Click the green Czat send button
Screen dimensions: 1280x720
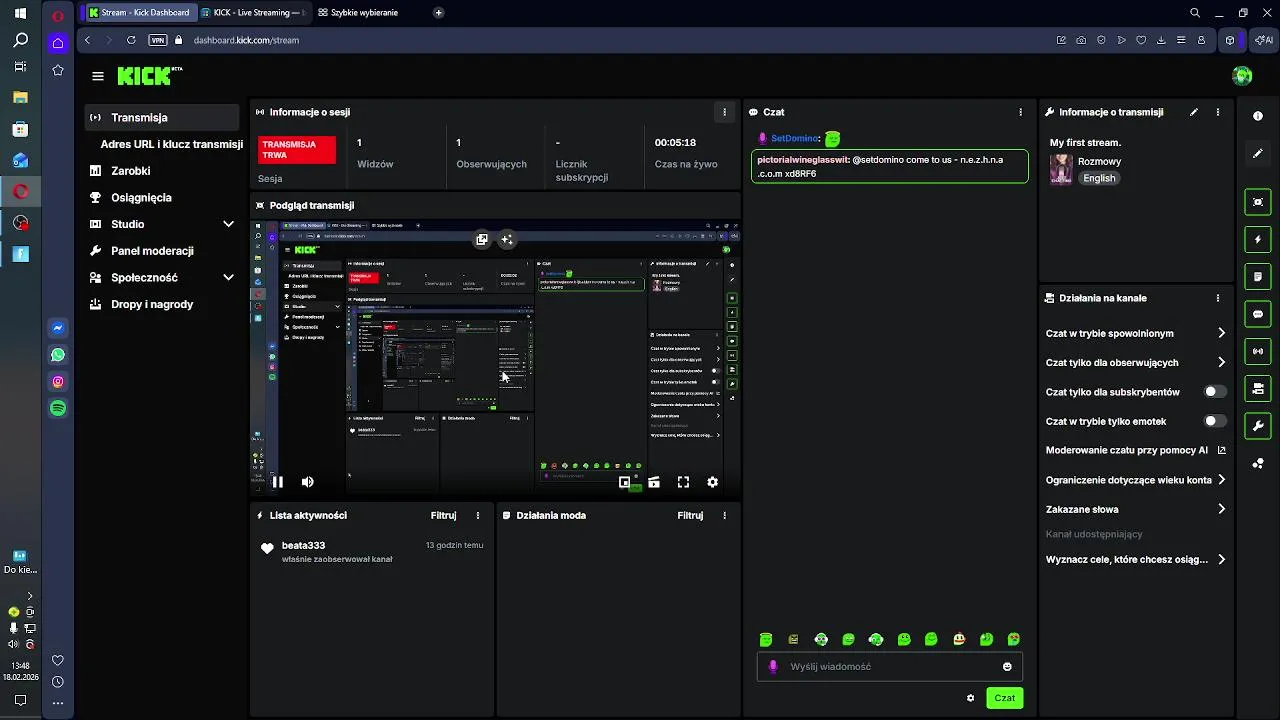click(x=1004, y=698)
